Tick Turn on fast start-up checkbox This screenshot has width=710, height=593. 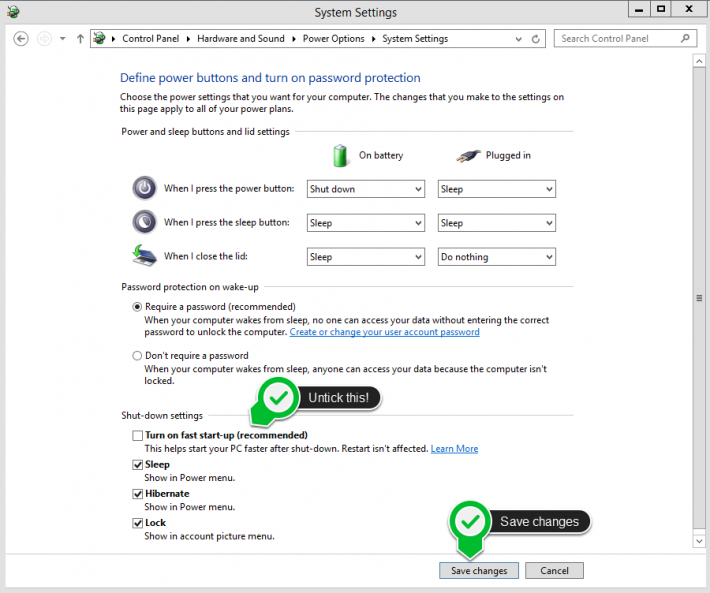pyautogui.click(x=137, y=435)
